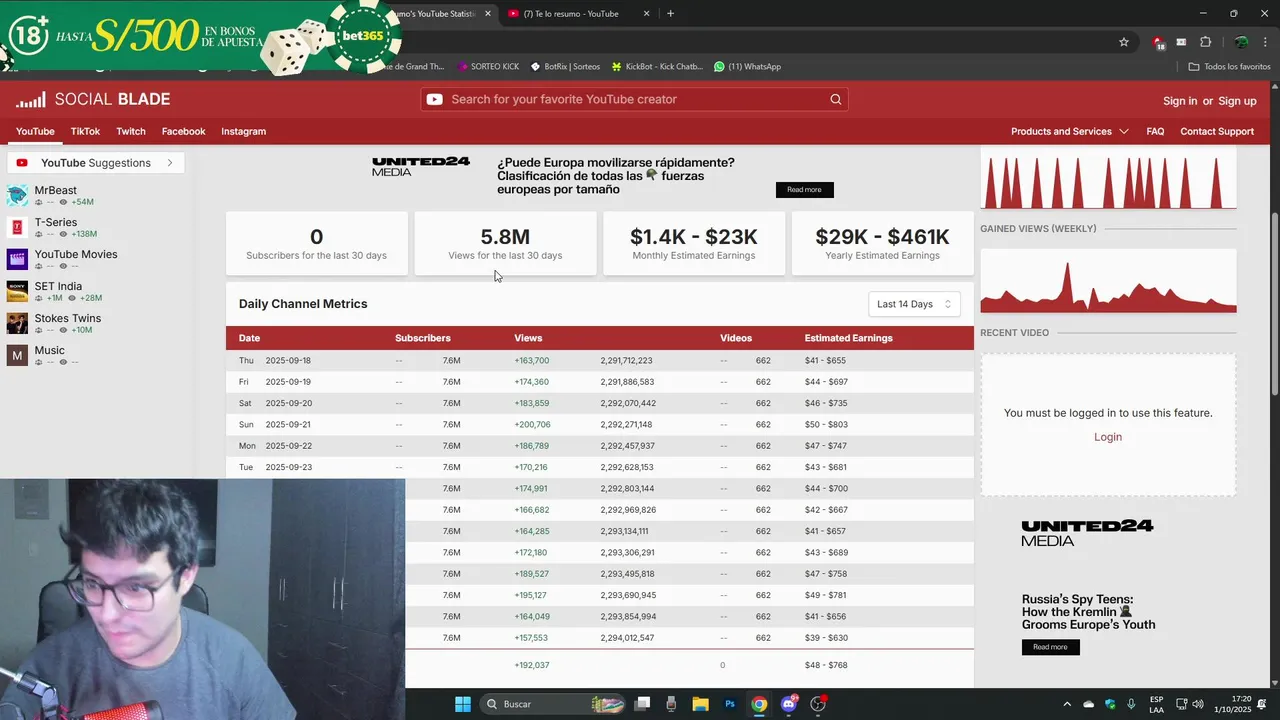Click the Login link under Recent Video
The width and height of the screenshot is (1280, 720).
[1108, 437]
